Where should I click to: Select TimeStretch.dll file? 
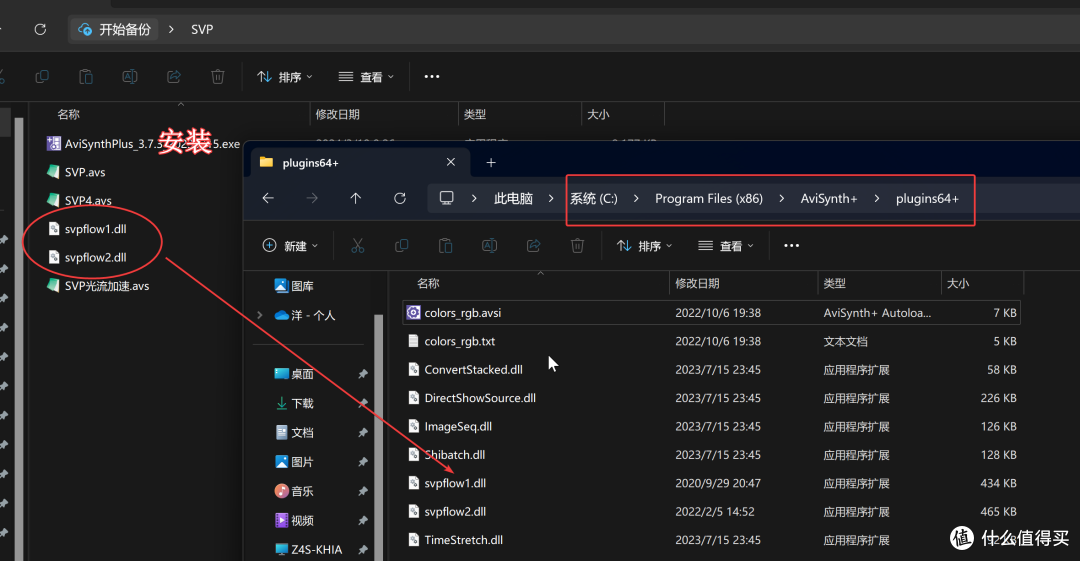[711, 540]
